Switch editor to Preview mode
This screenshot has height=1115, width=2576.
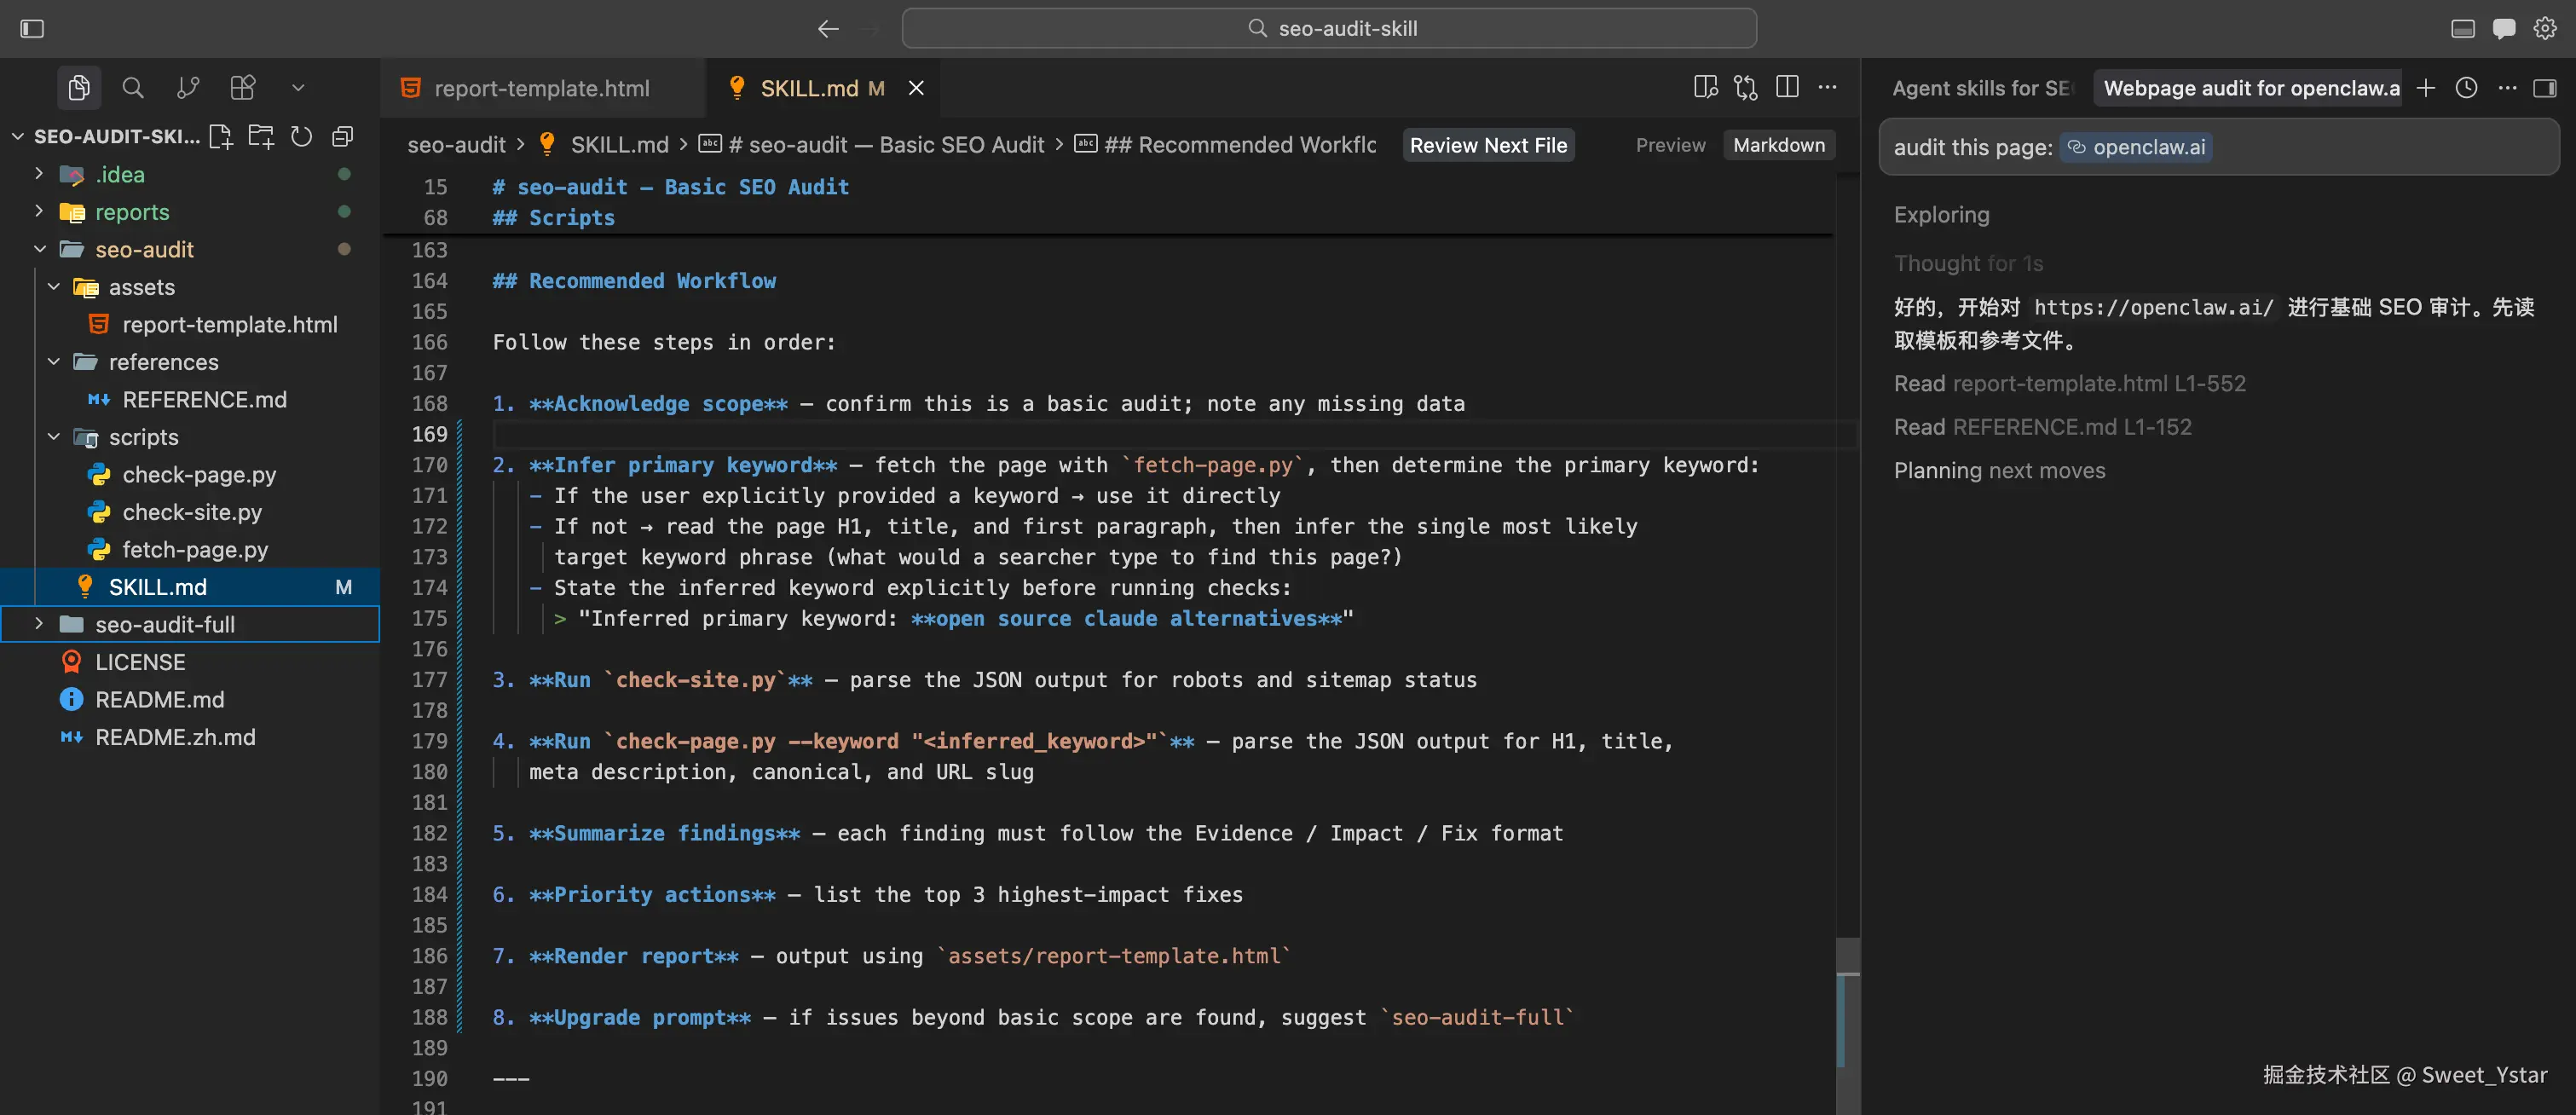point(1670,145)
